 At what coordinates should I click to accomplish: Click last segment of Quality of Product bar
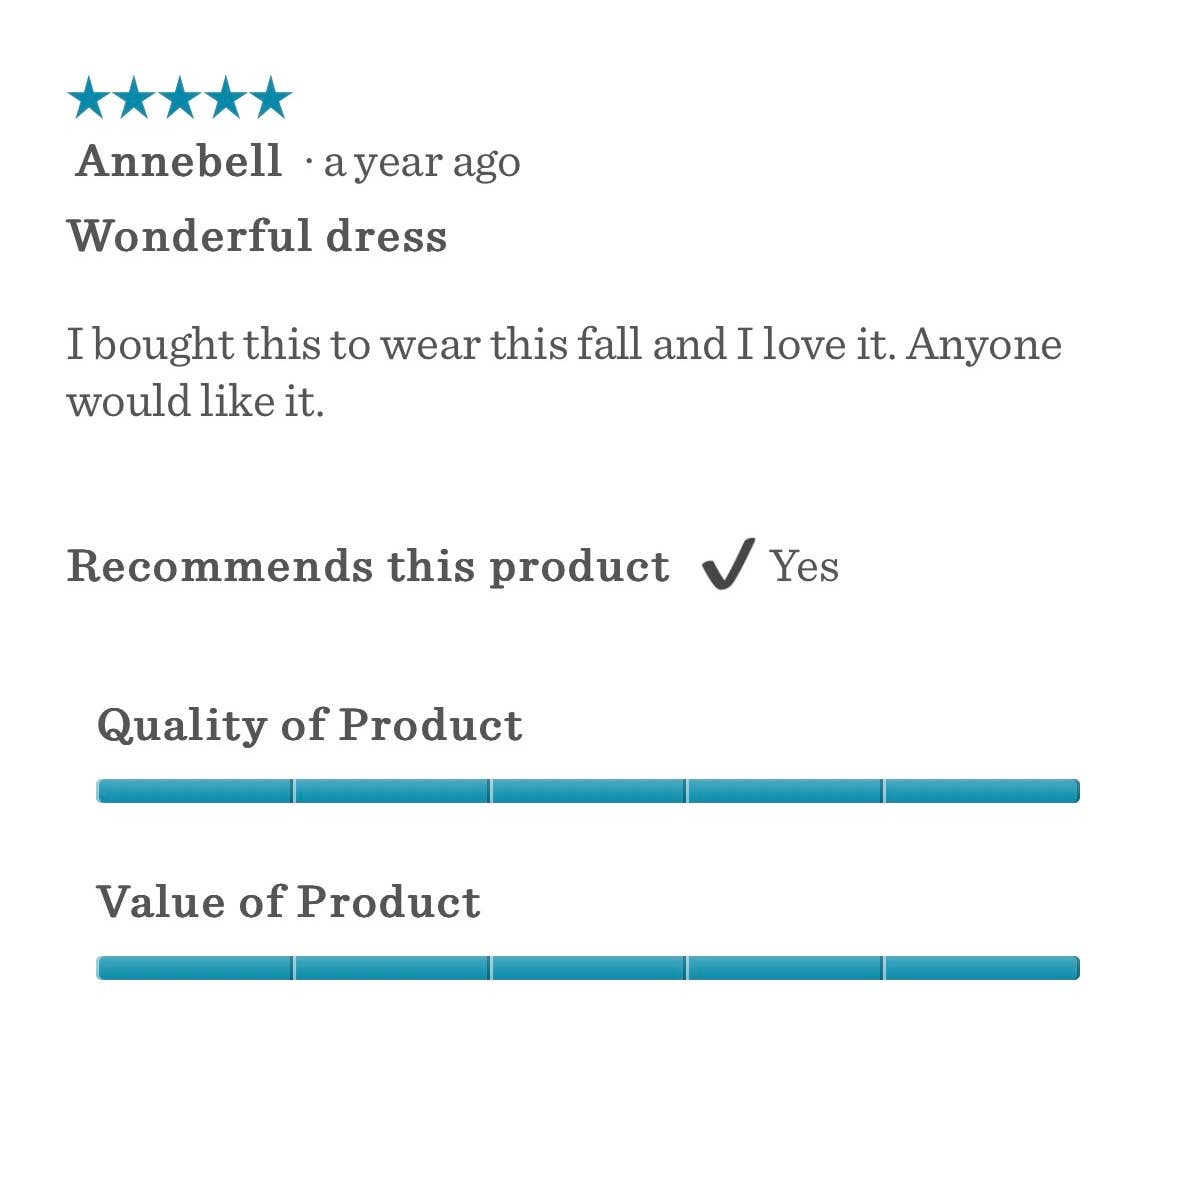click(981, 791)
